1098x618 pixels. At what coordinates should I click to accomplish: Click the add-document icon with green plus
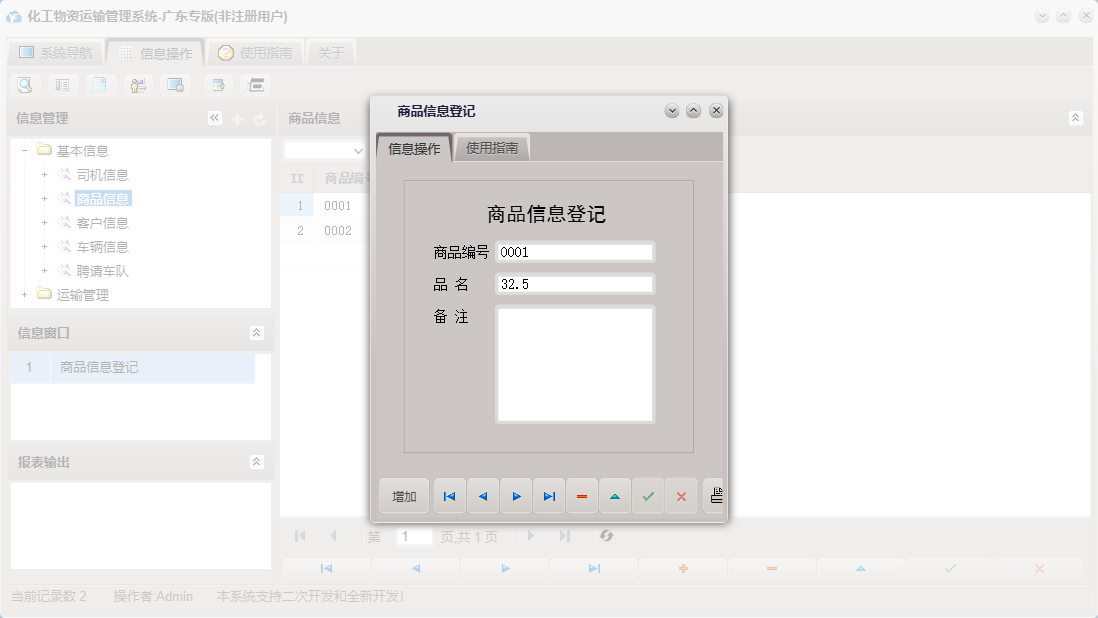click(217, 85)
